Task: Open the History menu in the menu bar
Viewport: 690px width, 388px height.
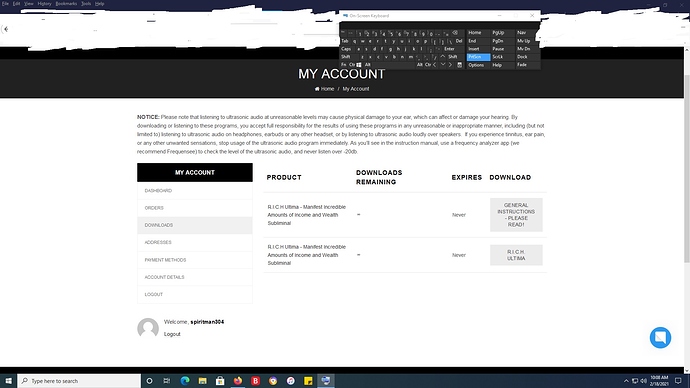Action: [44, 4]
